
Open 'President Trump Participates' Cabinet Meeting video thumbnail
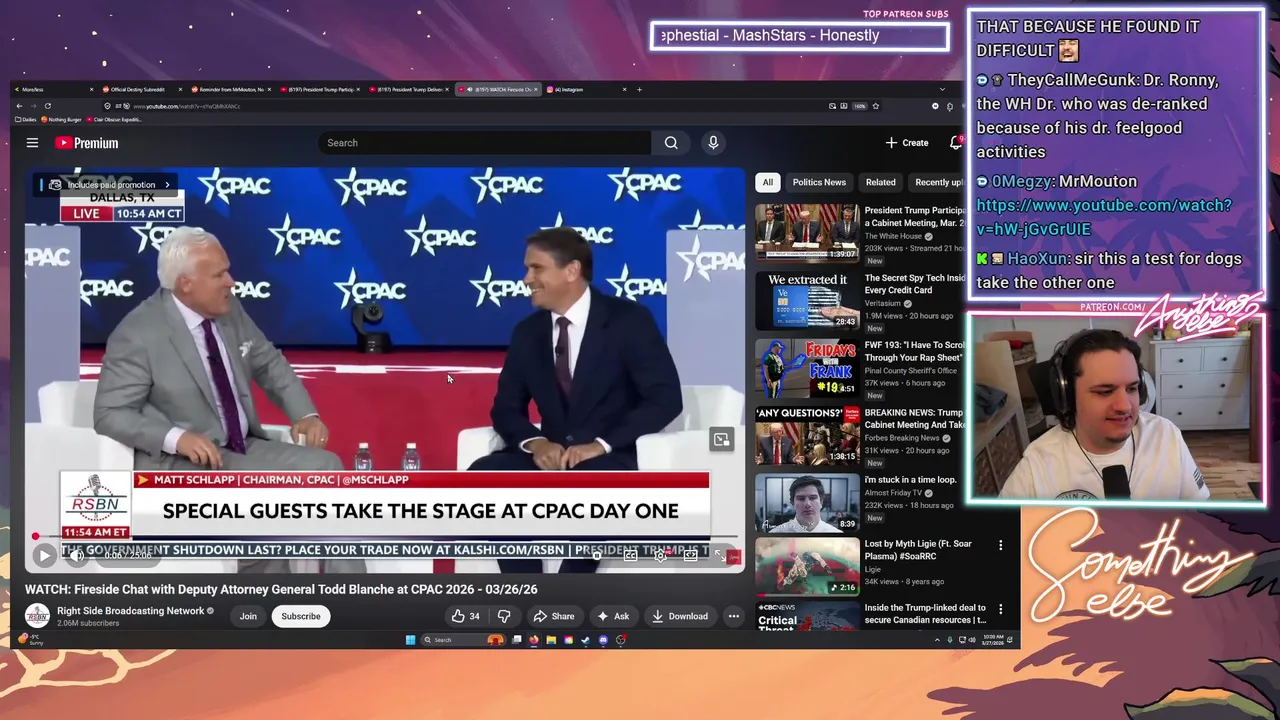[x=807, y=232]
